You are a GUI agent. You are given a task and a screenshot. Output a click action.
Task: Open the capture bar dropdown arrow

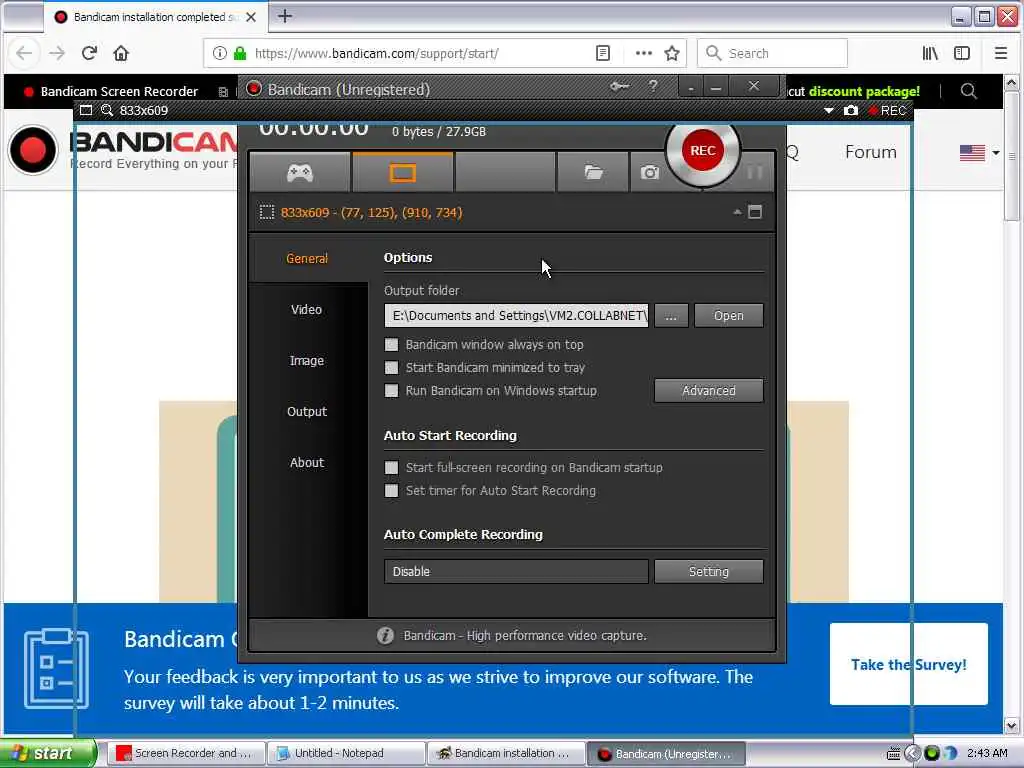pos(829,110)
